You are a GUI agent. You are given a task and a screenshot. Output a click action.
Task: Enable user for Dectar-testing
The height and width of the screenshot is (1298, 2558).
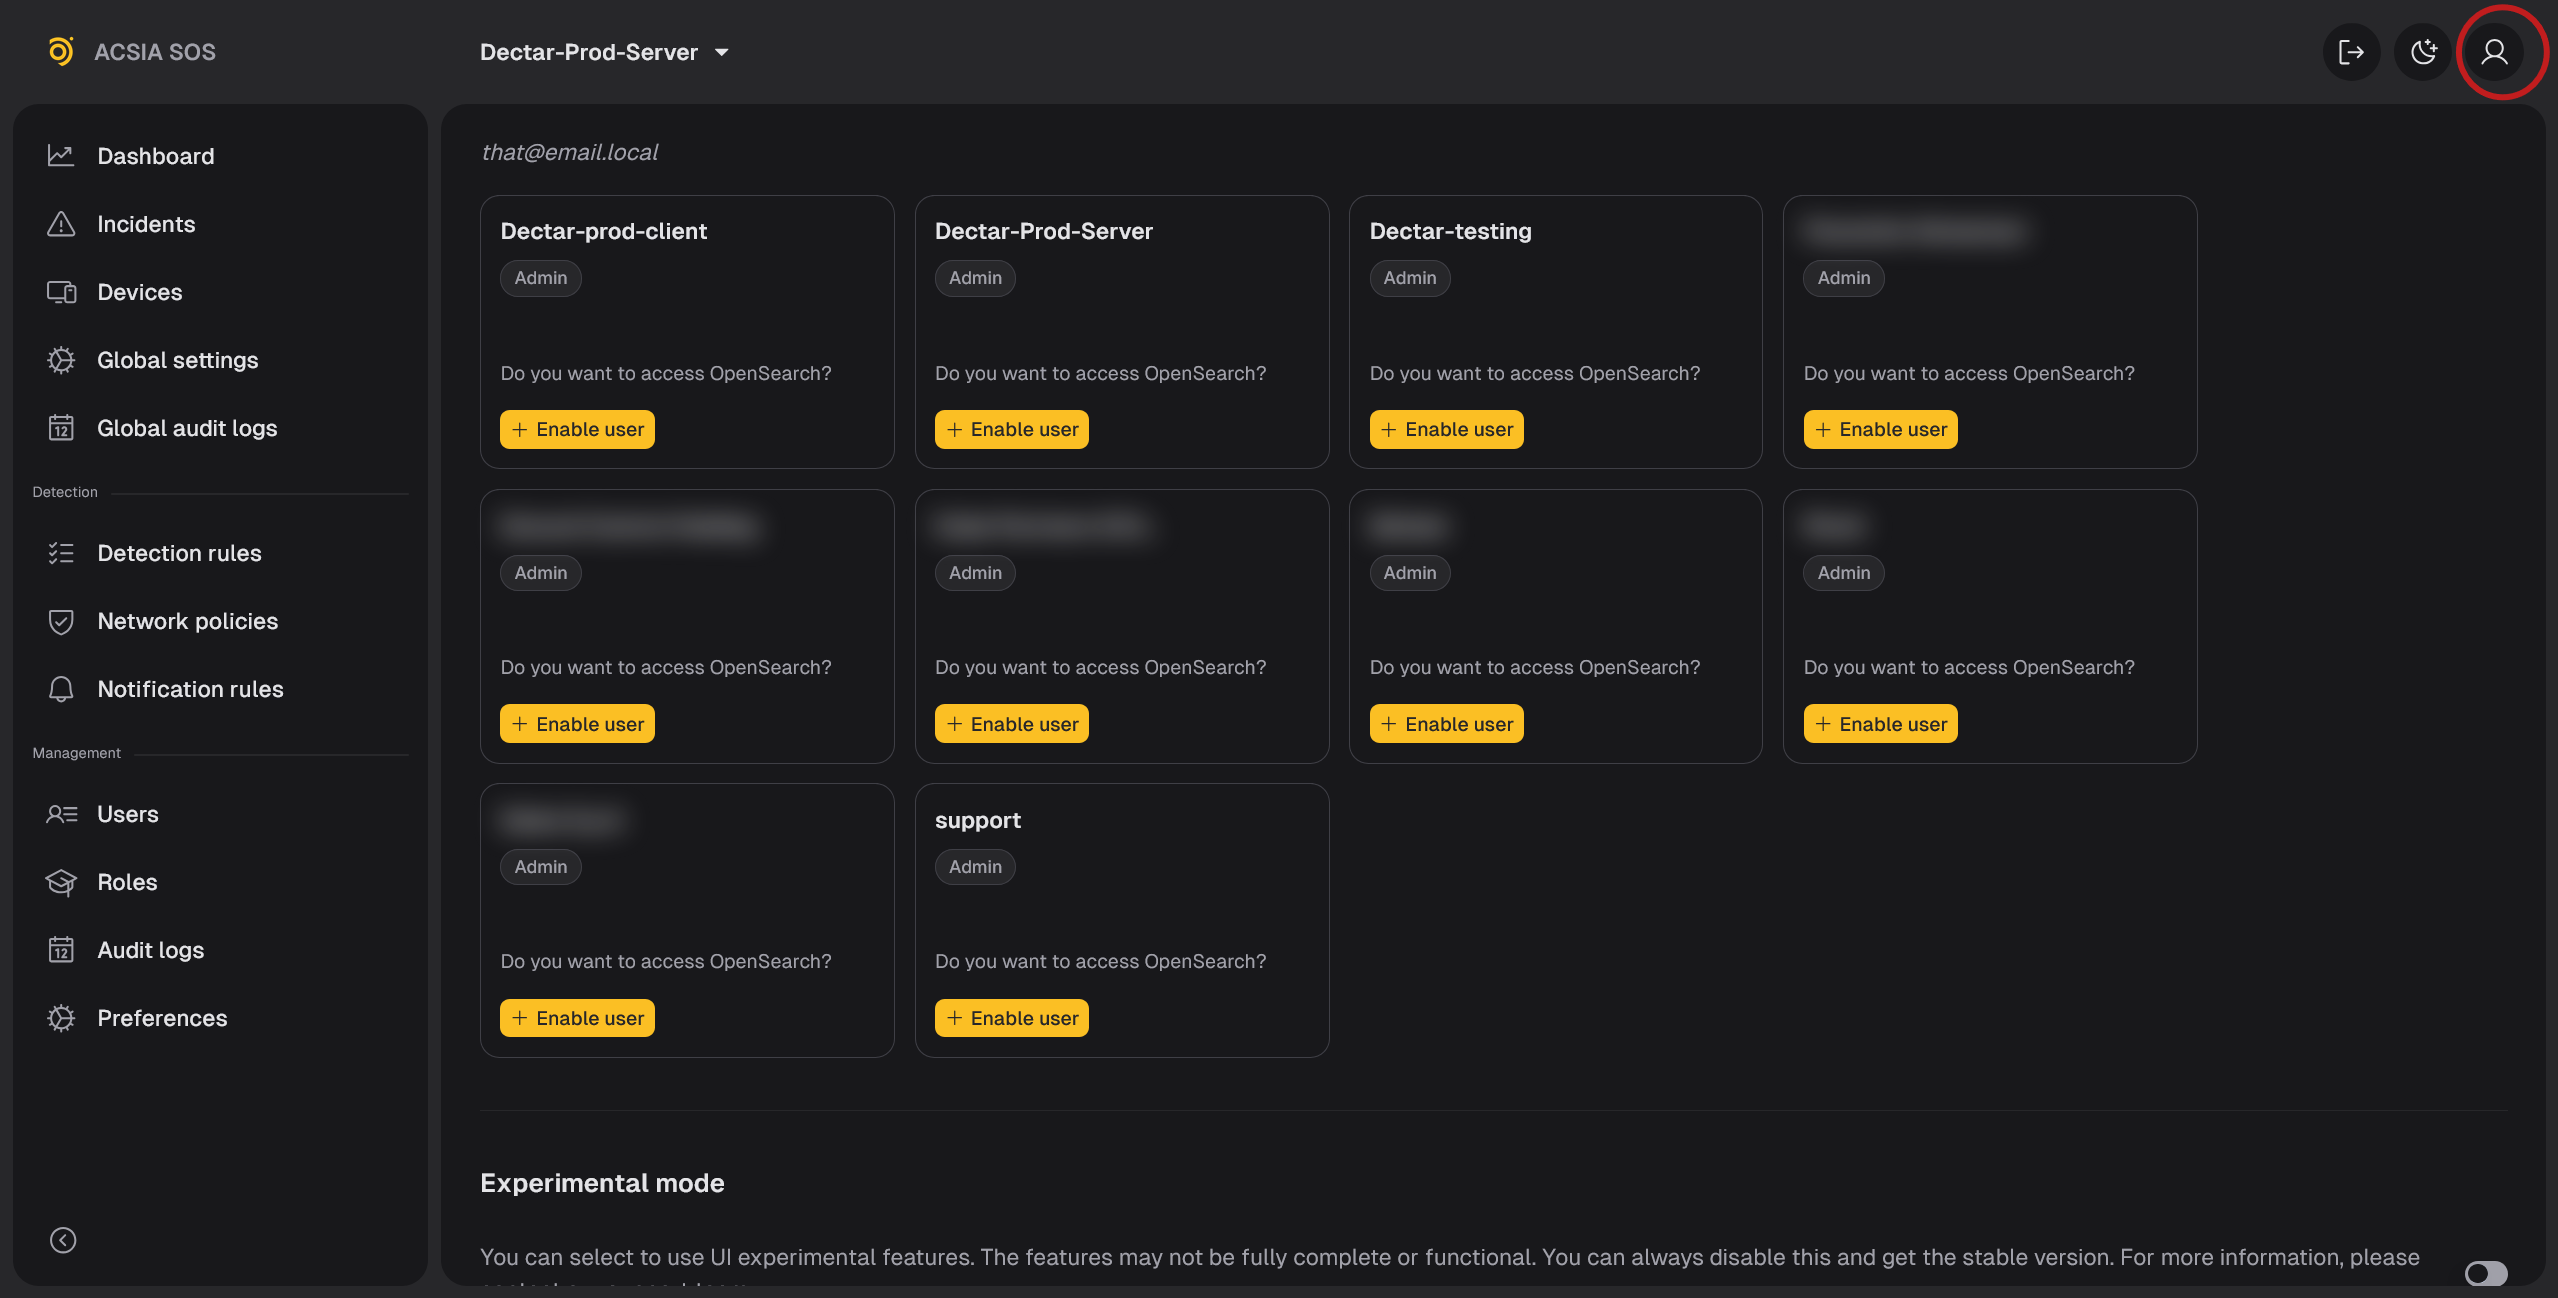coord(1446,429)
